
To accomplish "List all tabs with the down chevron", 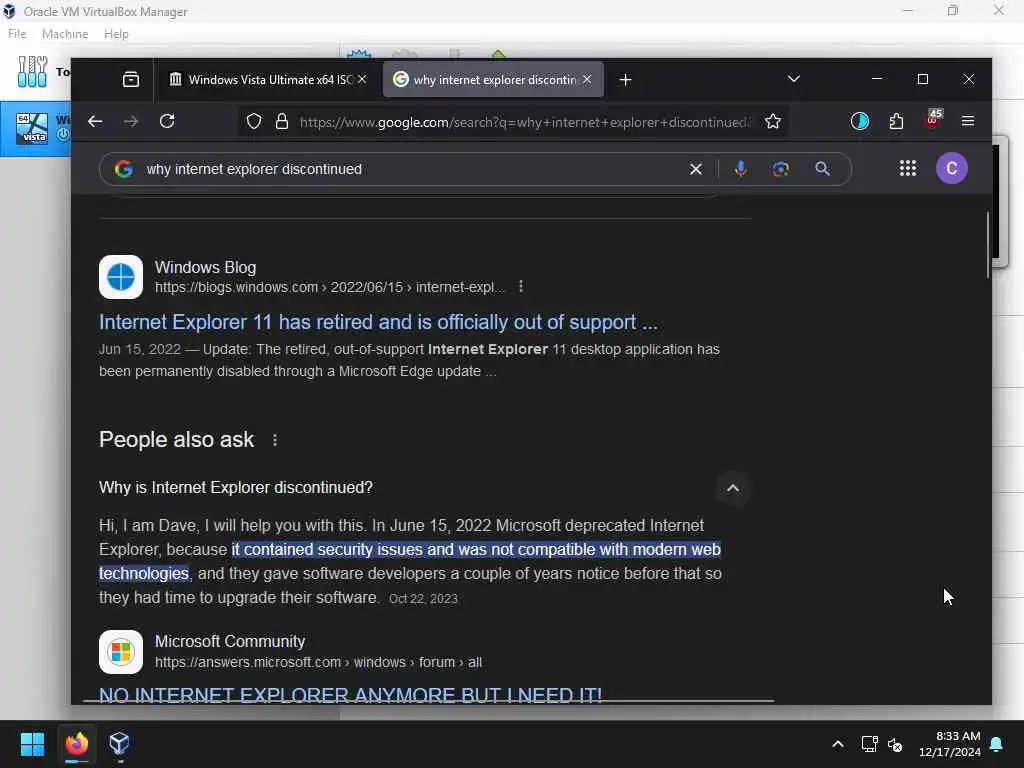I will 793,79.
